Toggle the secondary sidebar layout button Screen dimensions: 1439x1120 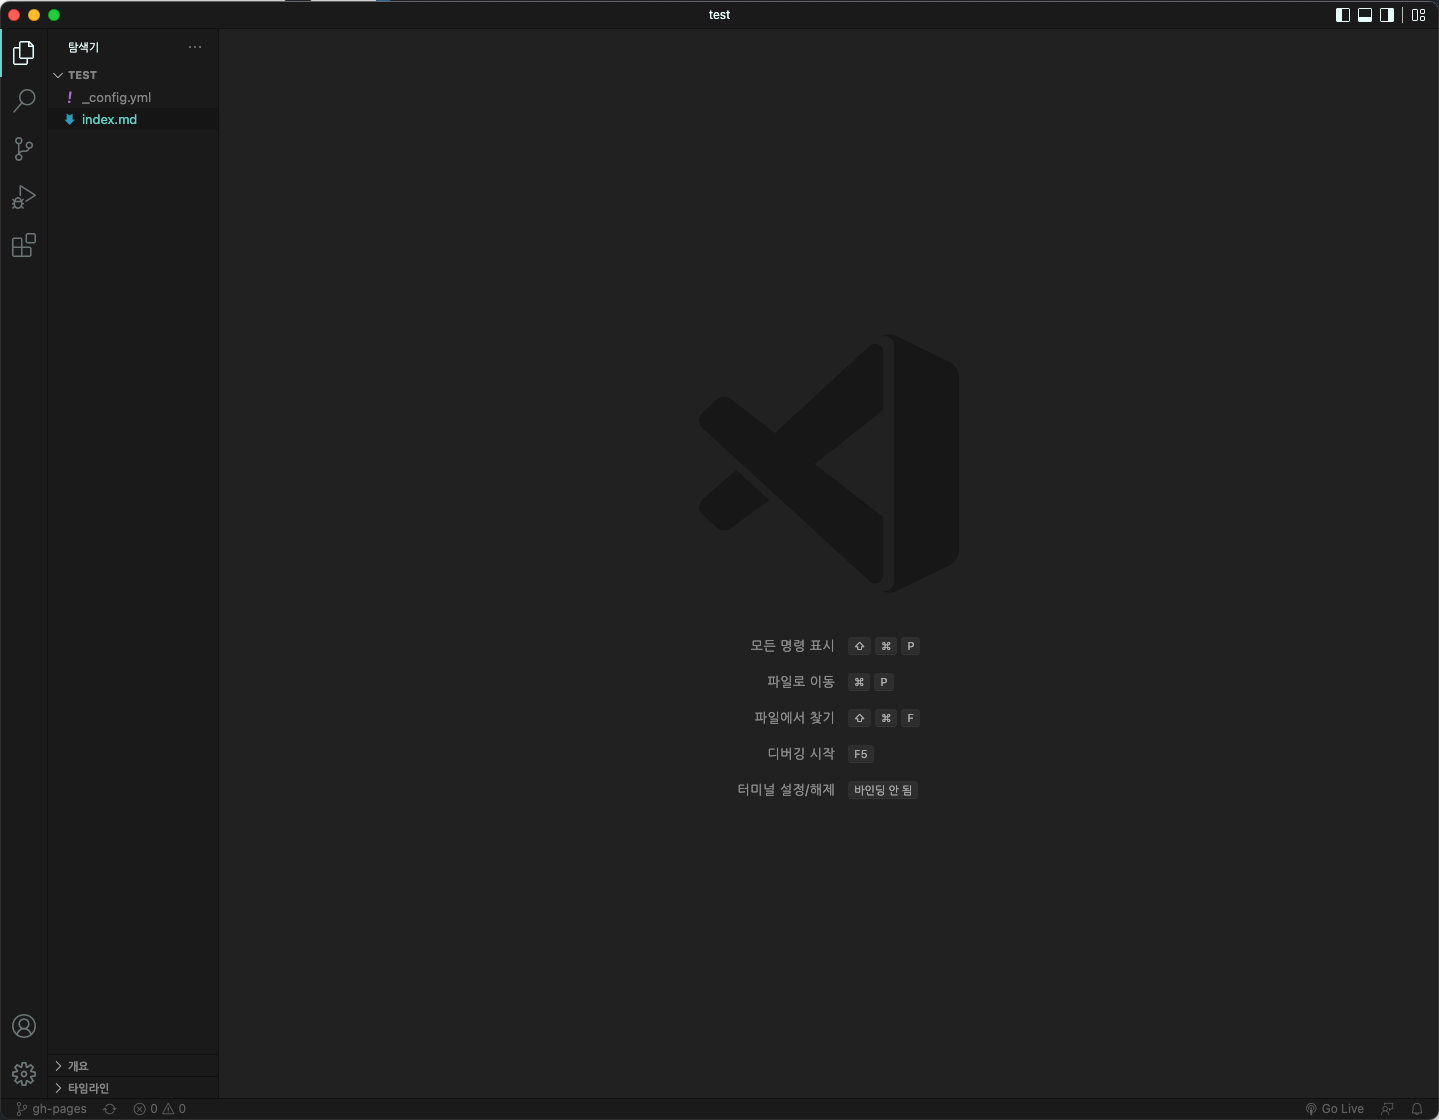[1387, 15]
